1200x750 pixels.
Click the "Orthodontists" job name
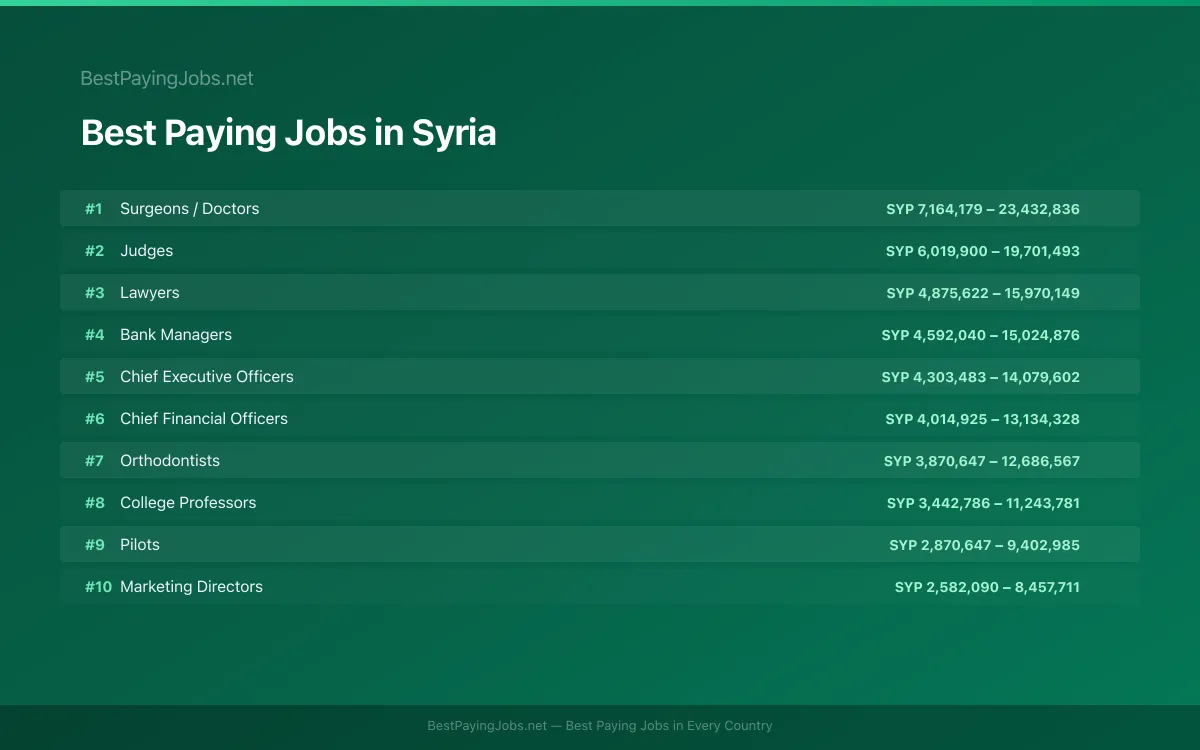(170, 461)
